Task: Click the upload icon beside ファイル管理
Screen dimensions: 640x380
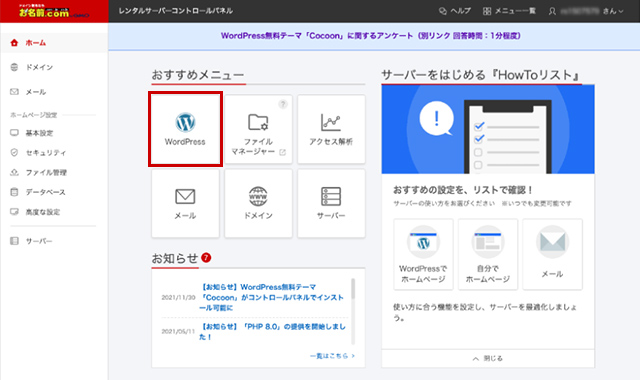Action: click(14, 172)
